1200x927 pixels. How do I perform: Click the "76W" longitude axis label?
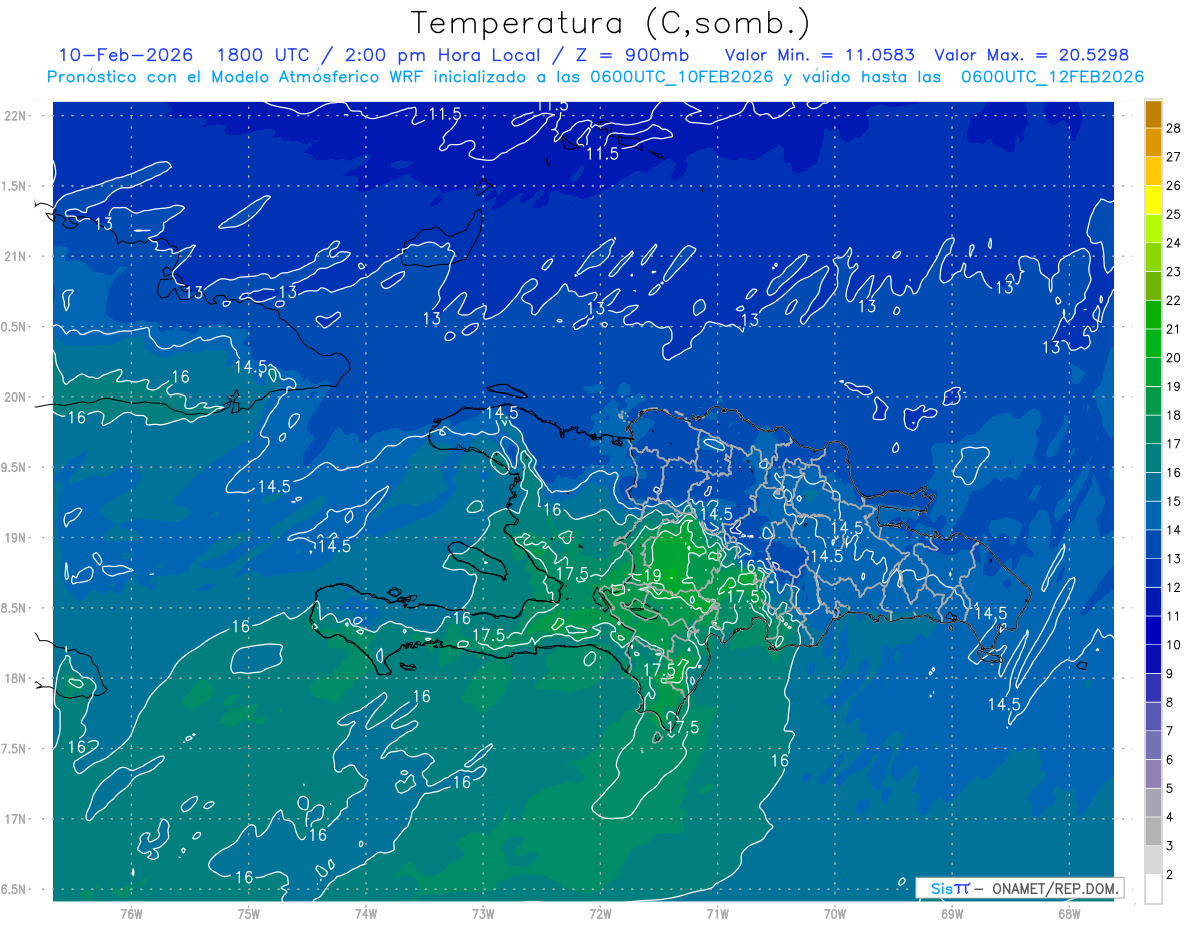[131, 914]
